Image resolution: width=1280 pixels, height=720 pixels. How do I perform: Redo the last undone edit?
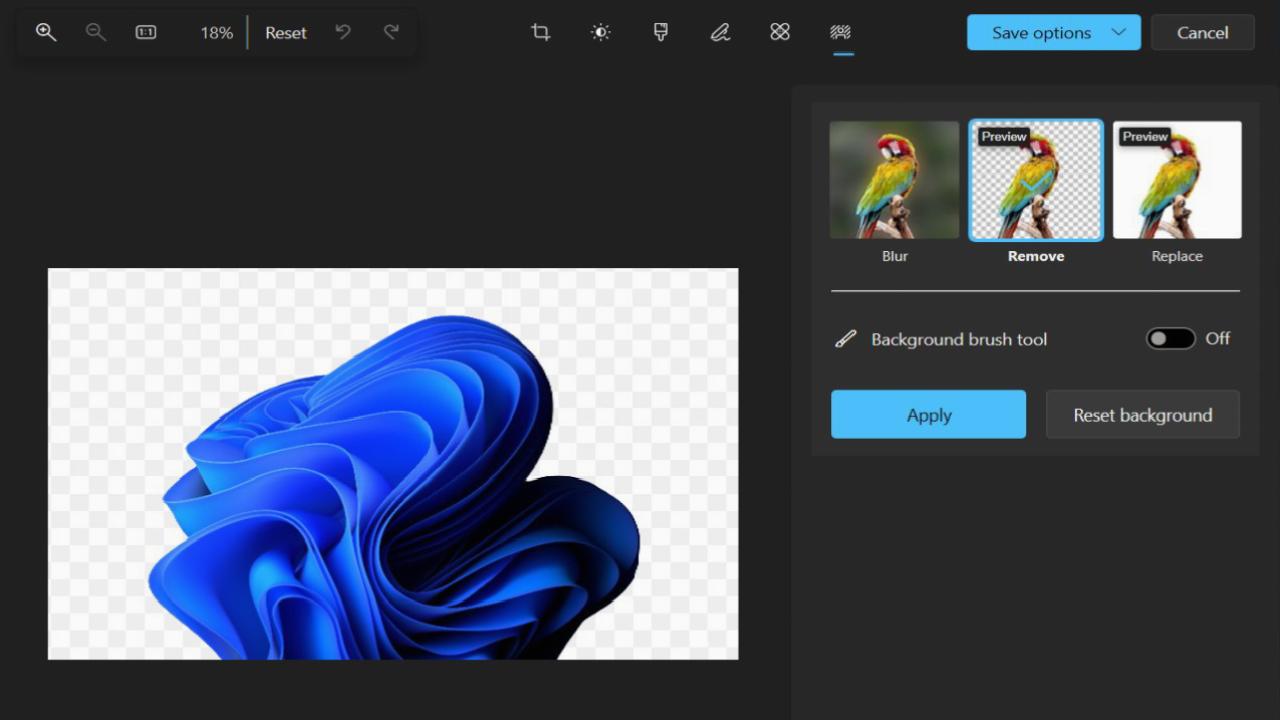(x=391, y=32)
